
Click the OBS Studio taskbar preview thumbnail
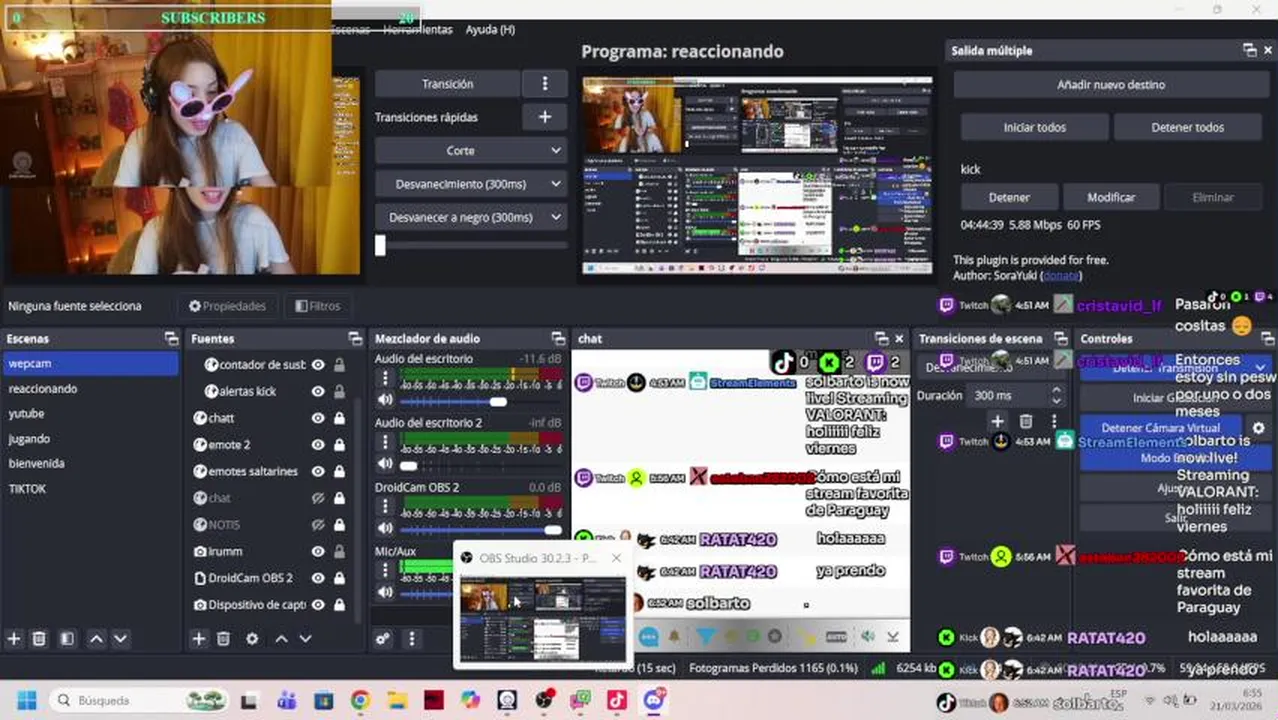tap(541, 618)
